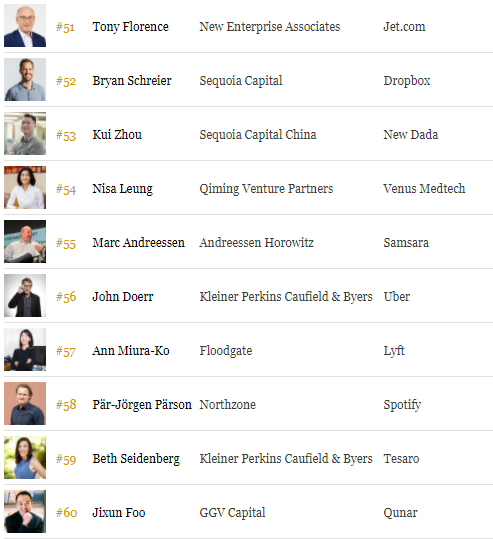The image size is (493, 539).
Task: Click the Dropbox notable deal
Action: [x=407, y=81]
